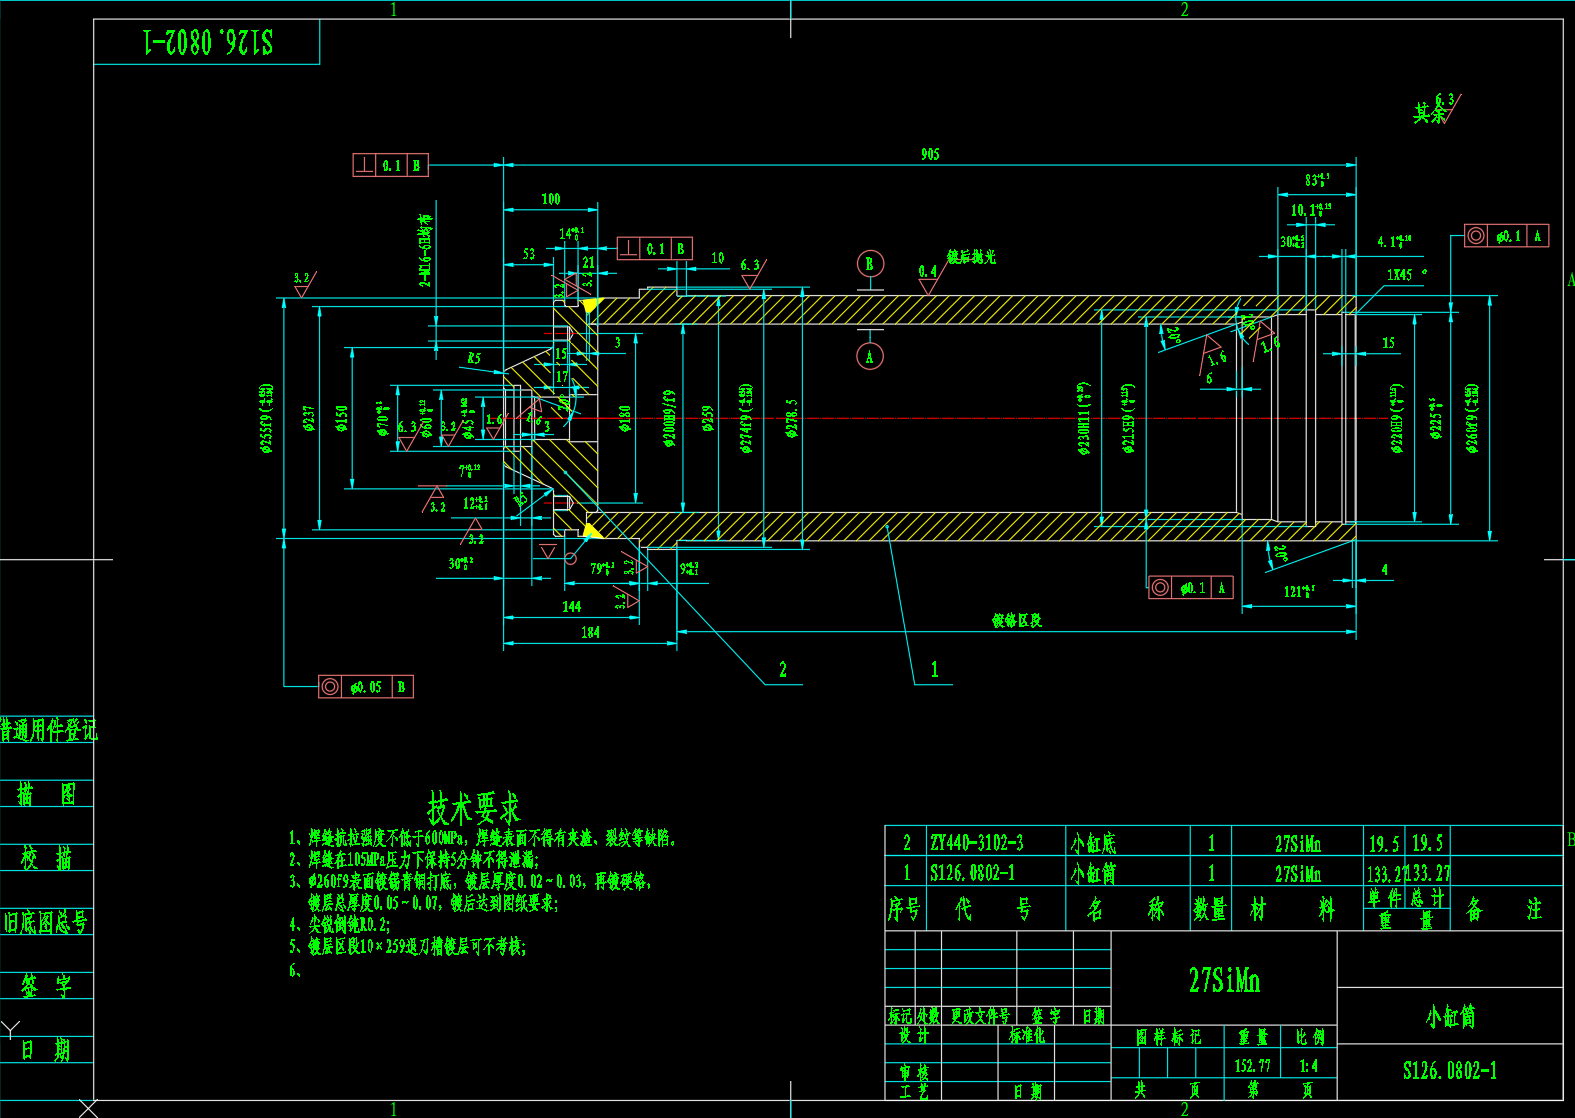
Task: Select part callout number 1
Action: pos(934,670)
